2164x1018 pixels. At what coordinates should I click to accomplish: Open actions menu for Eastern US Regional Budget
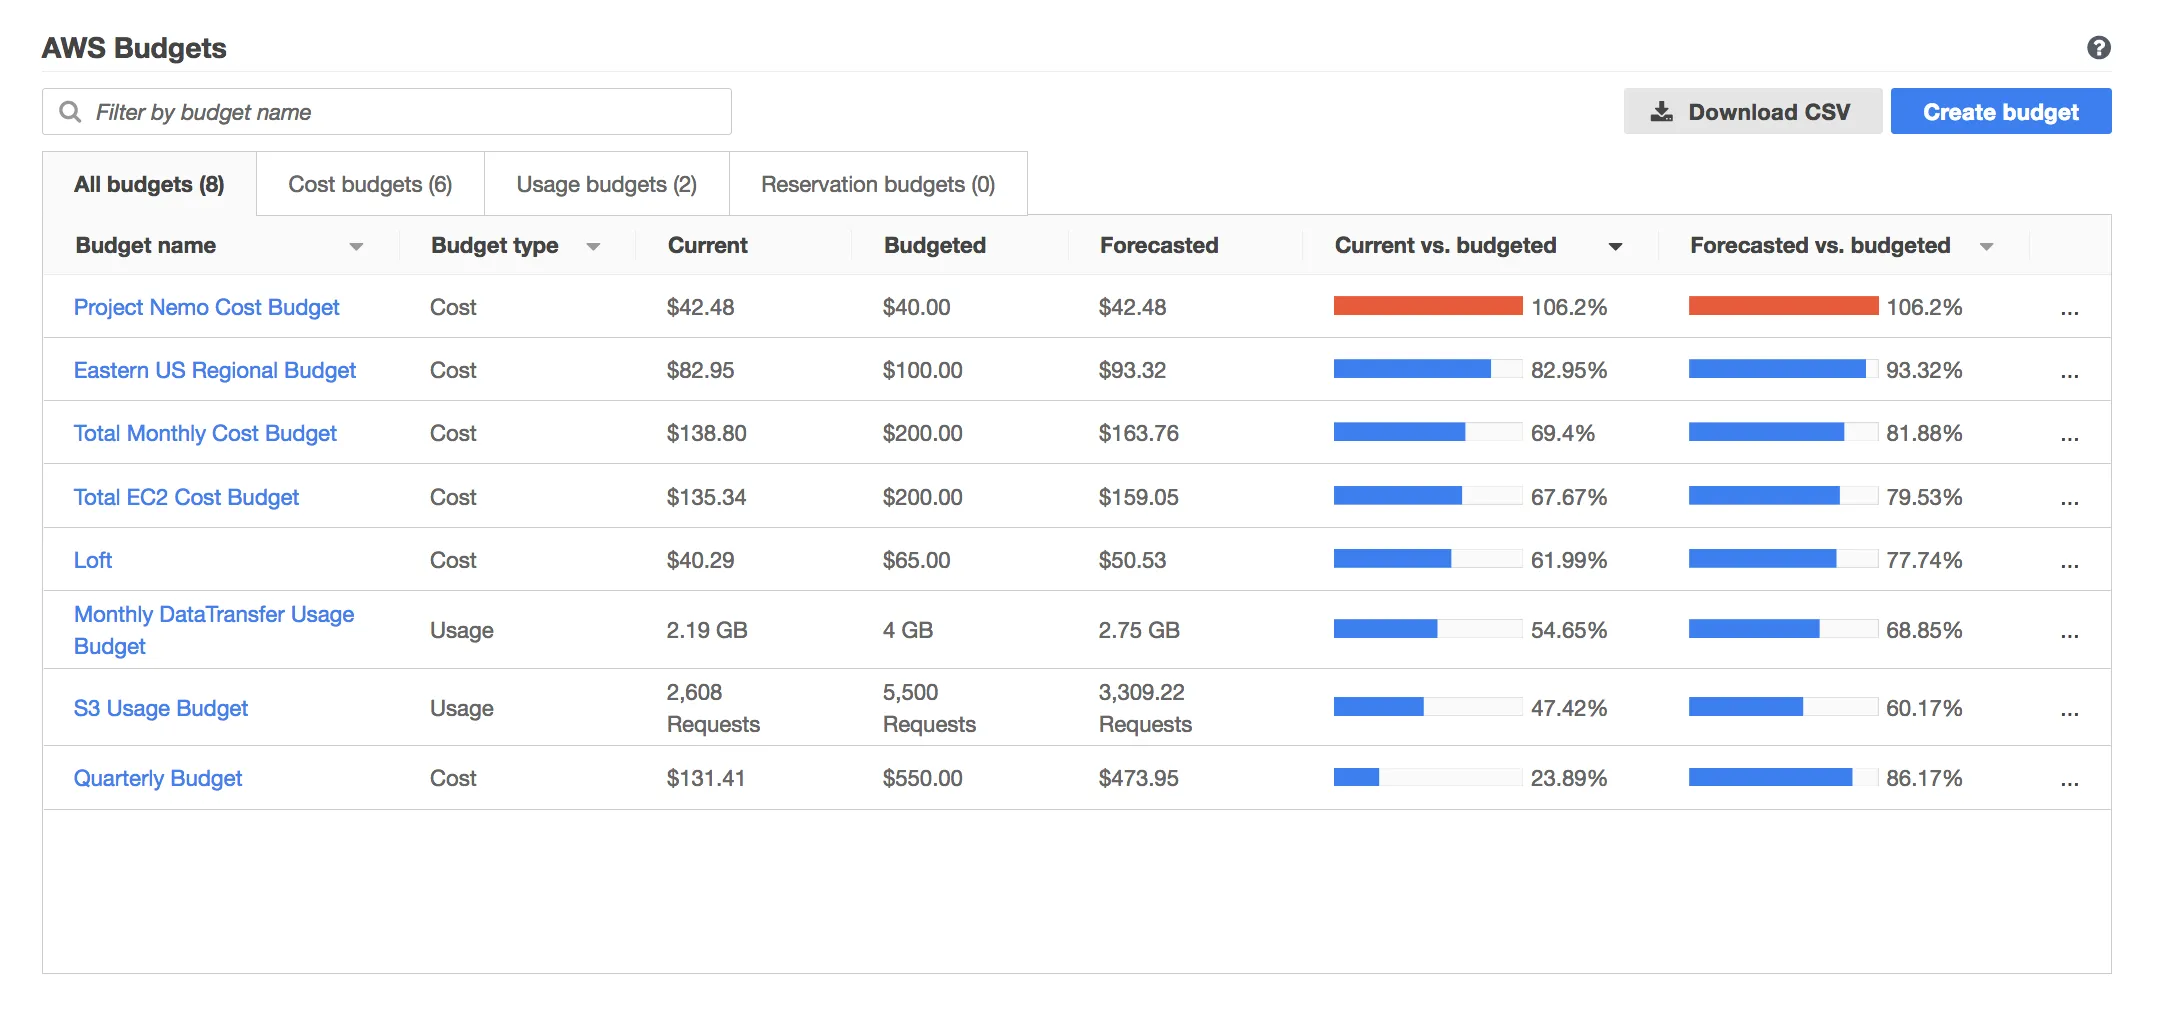(2069, 373)
